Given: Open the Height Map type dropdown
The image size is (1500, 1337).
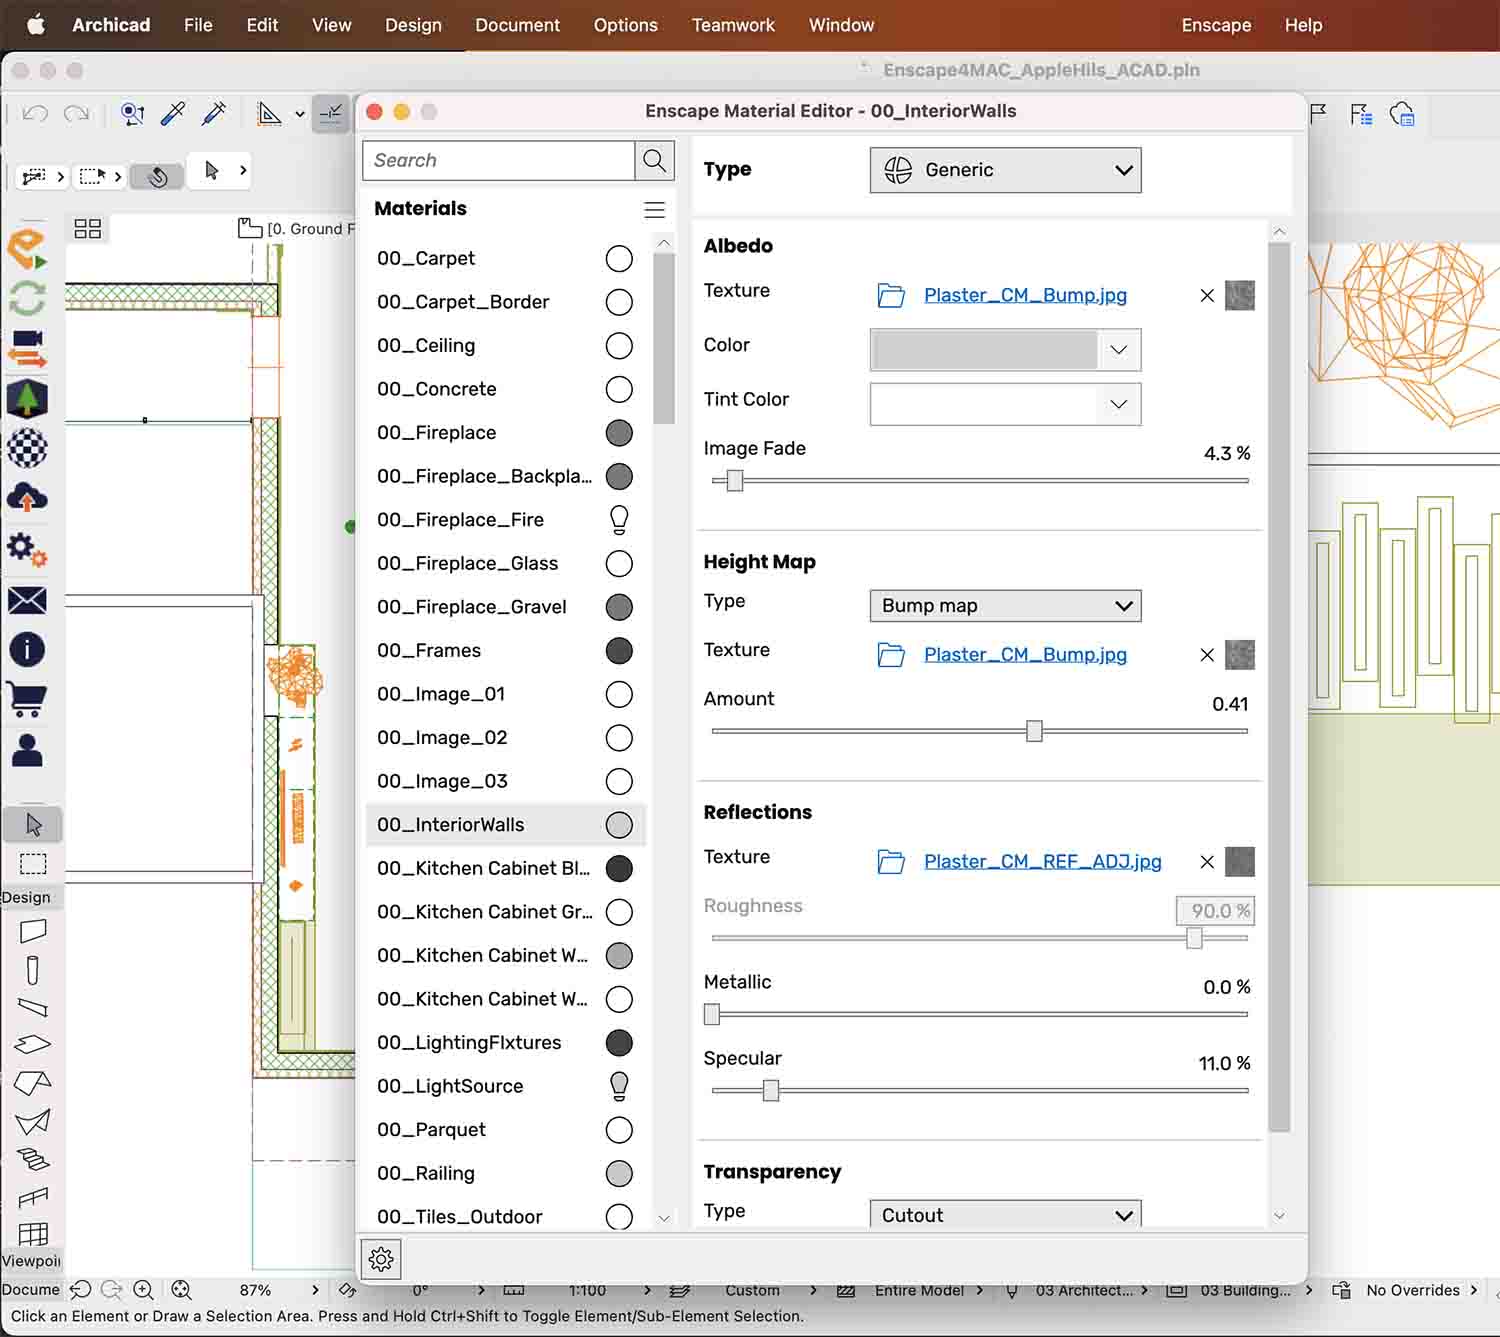Looking at the screenshot, I should [x=1004, y=605].
